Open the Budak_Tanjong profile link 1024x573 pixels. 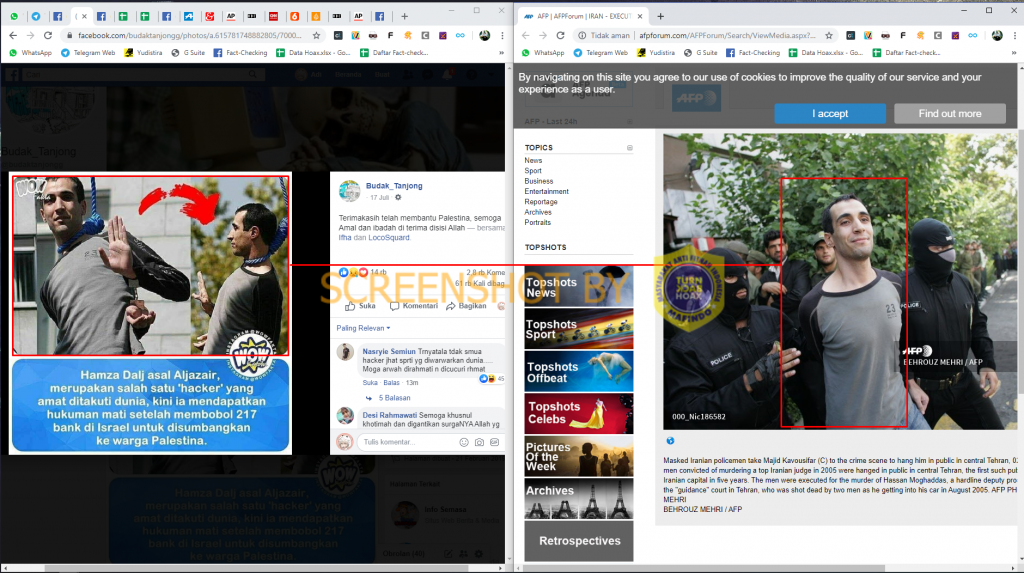pos(394,186)
